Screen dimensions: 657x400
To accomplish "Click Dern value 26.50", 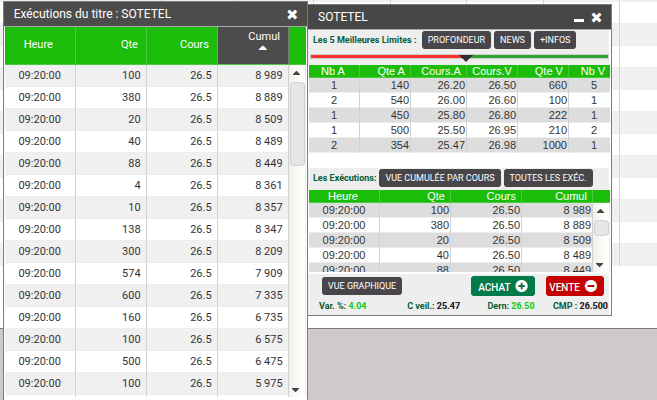I will [522, 306].
